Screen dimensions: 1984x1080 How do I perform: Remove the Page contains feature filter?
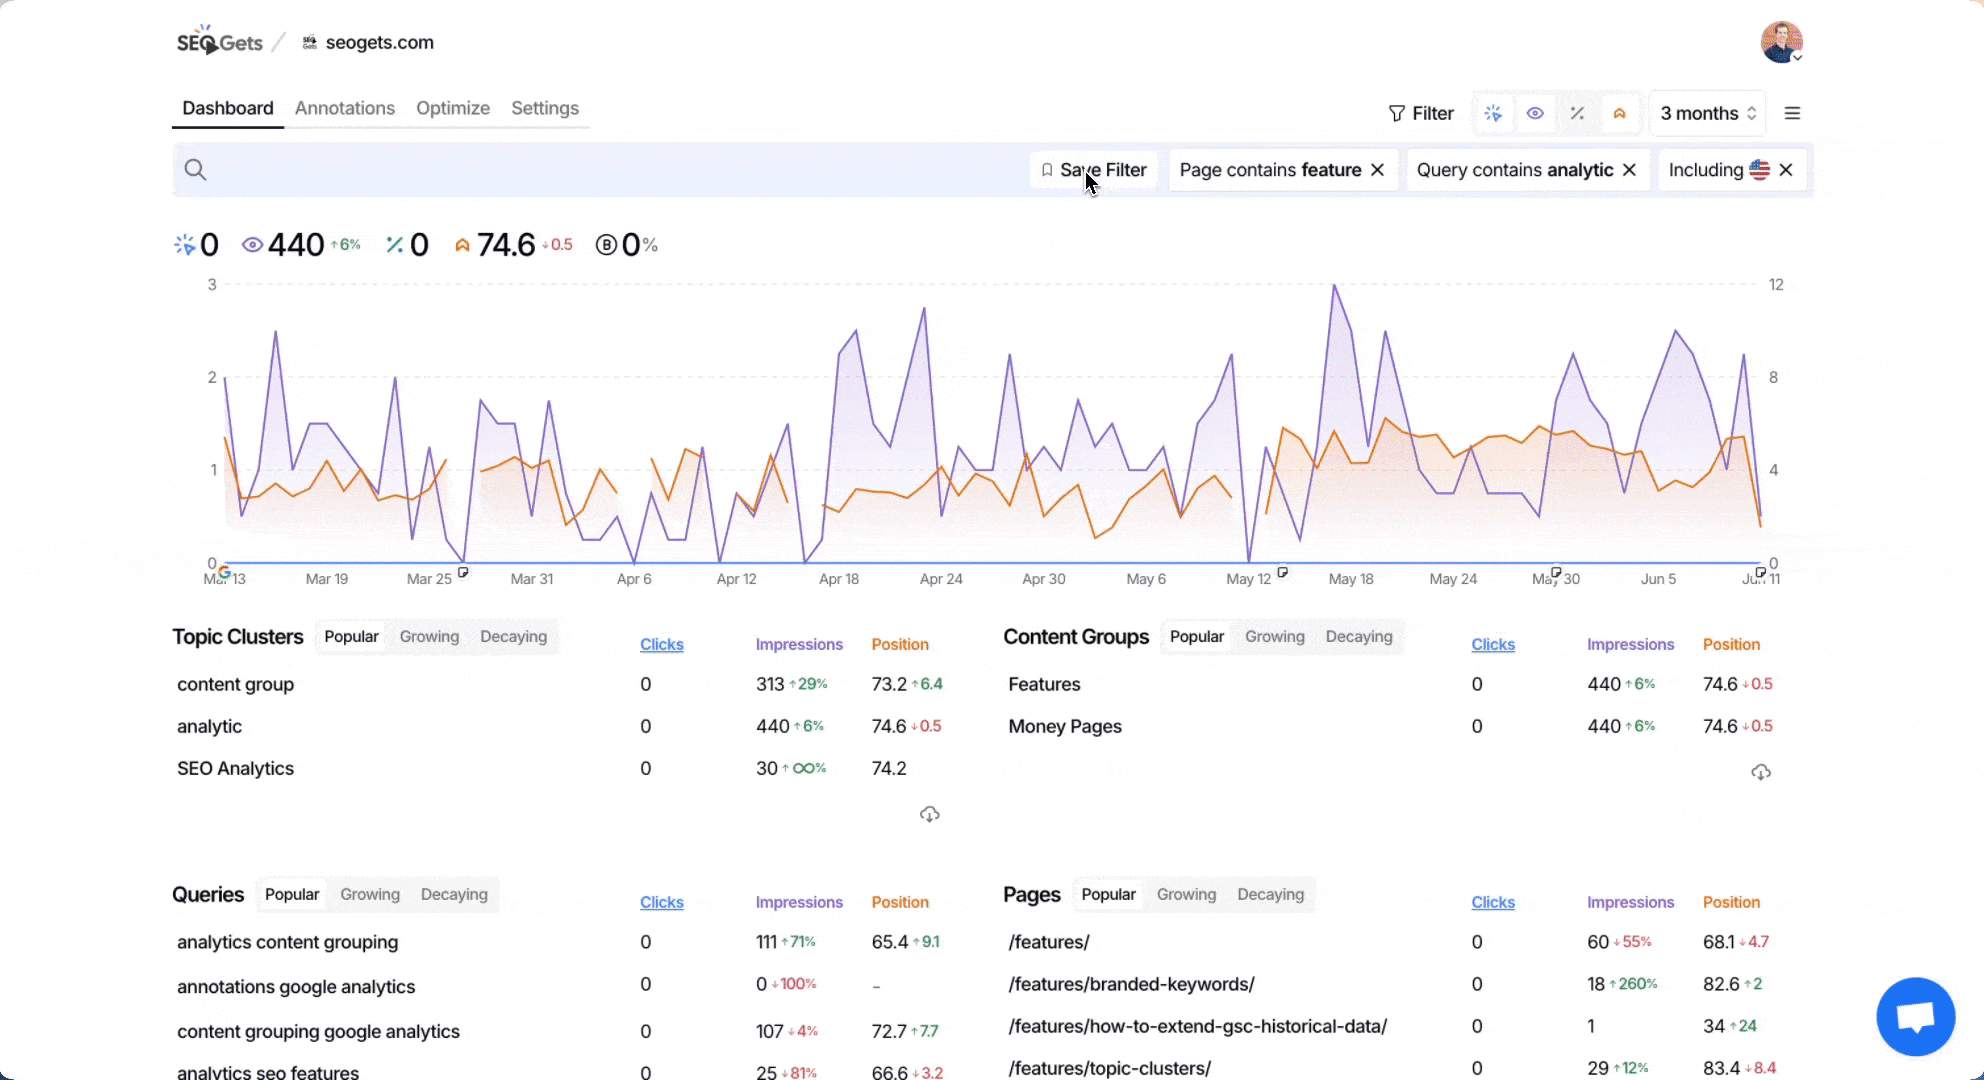coord(1378,170)
